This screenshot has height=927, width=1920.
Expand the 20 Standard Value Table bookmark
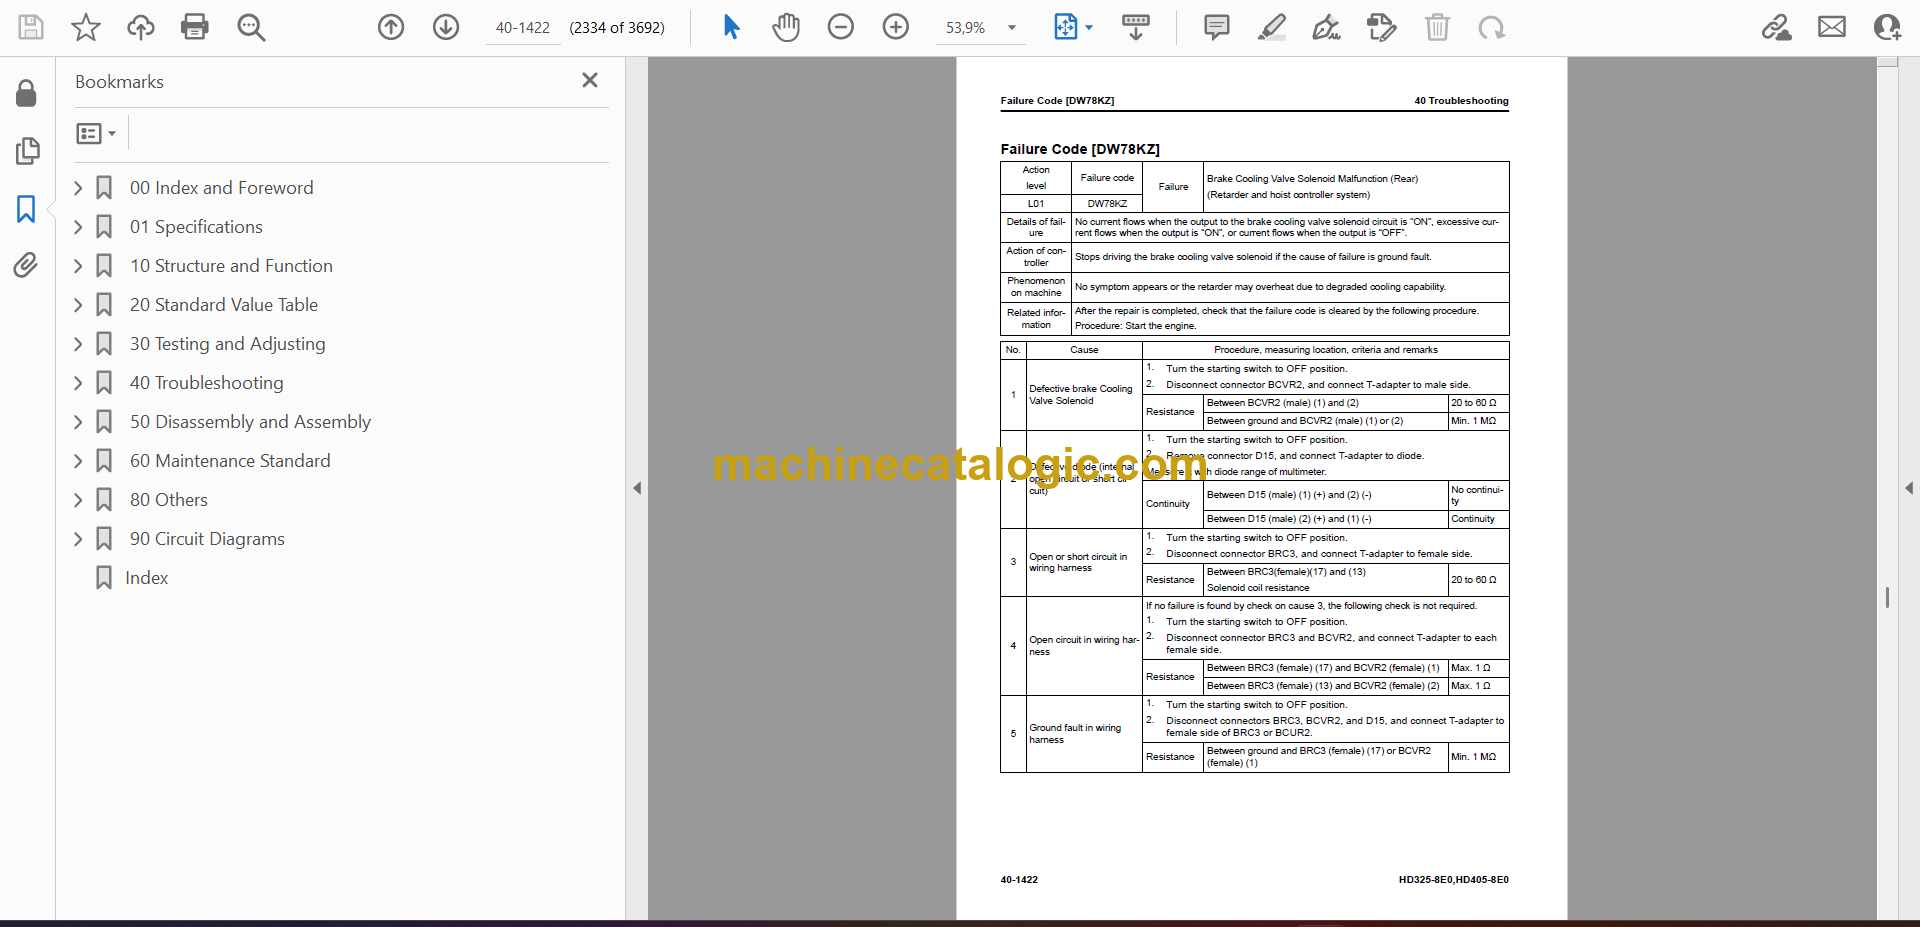[78, 305]
